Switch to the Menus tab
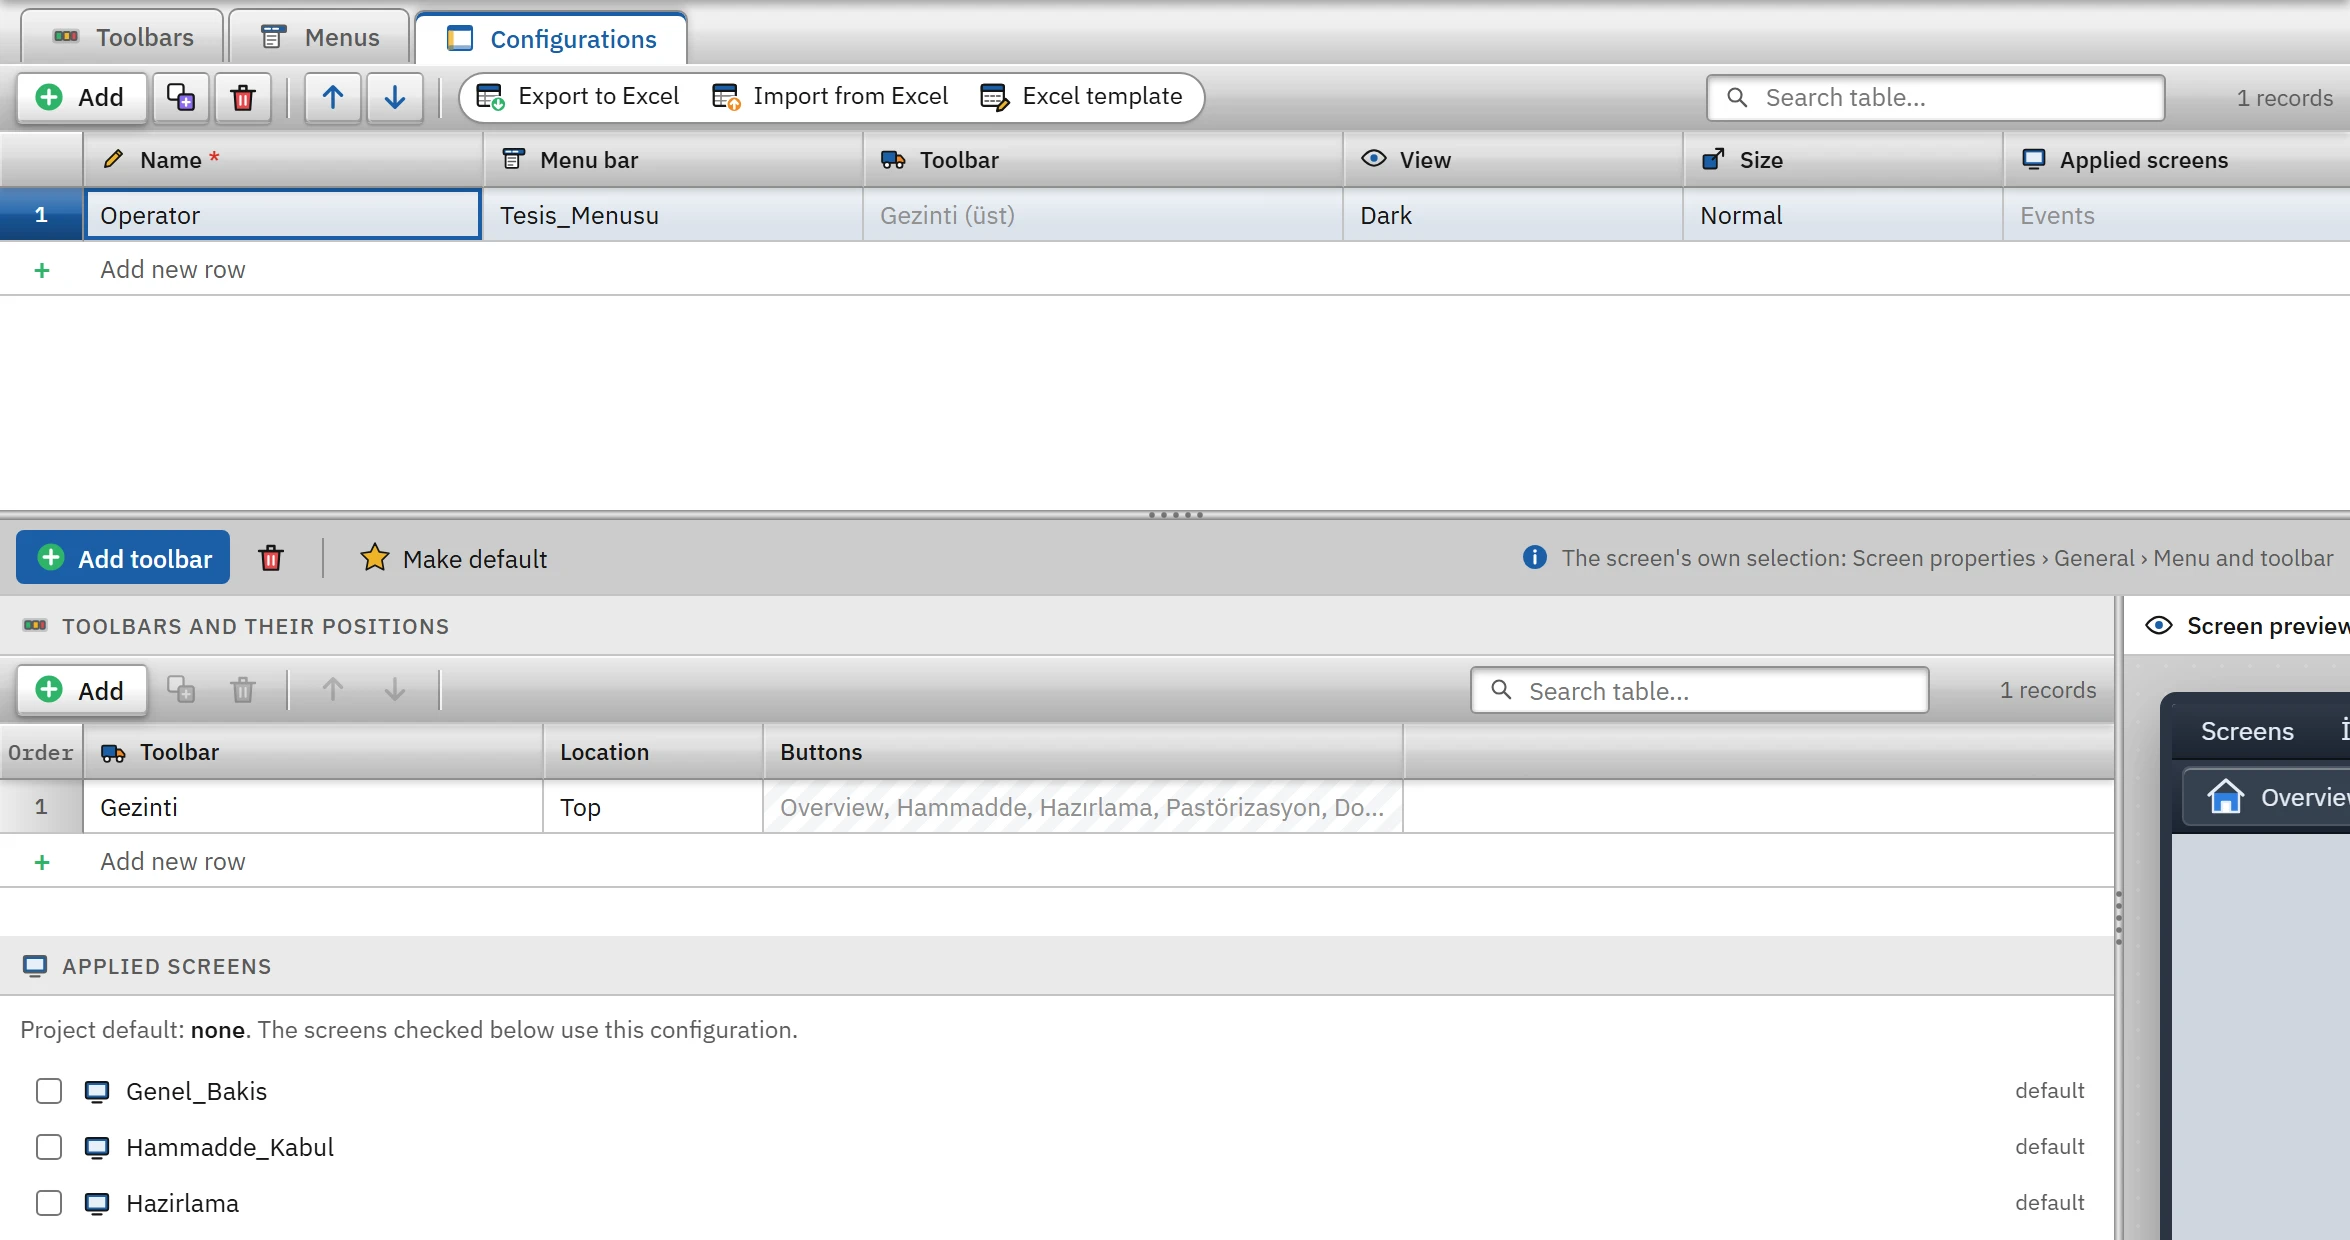Screen dimensions: 2350x1240 320,38
